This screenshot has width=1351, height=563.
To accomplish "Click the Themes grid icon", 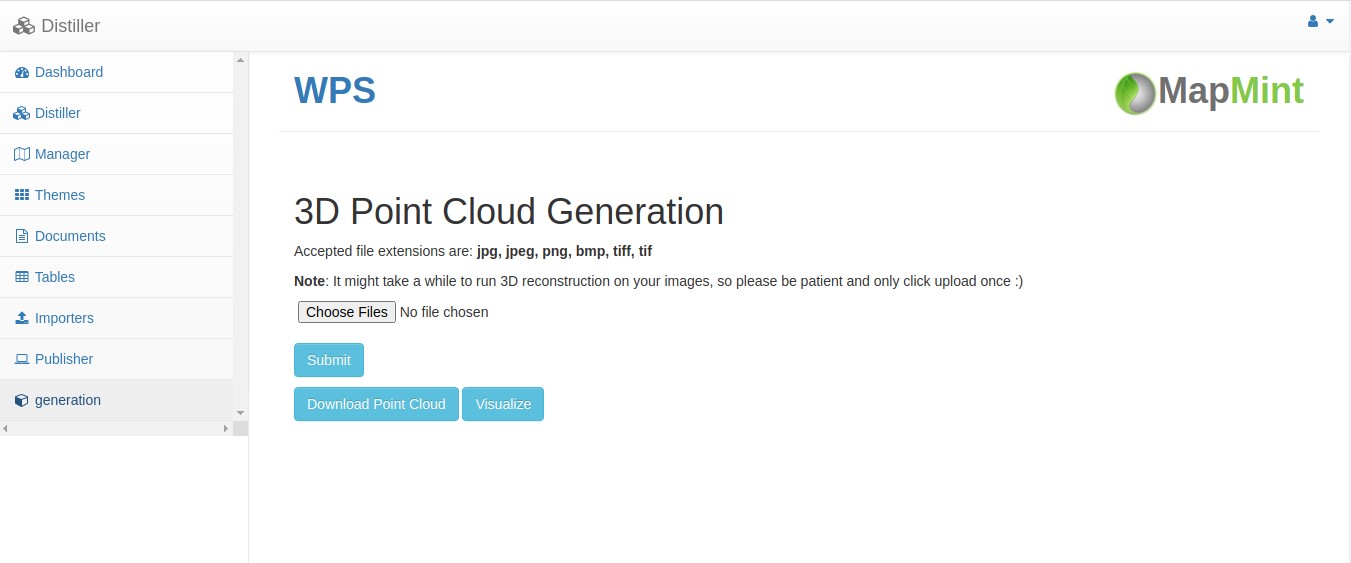I will click(22, 196).
